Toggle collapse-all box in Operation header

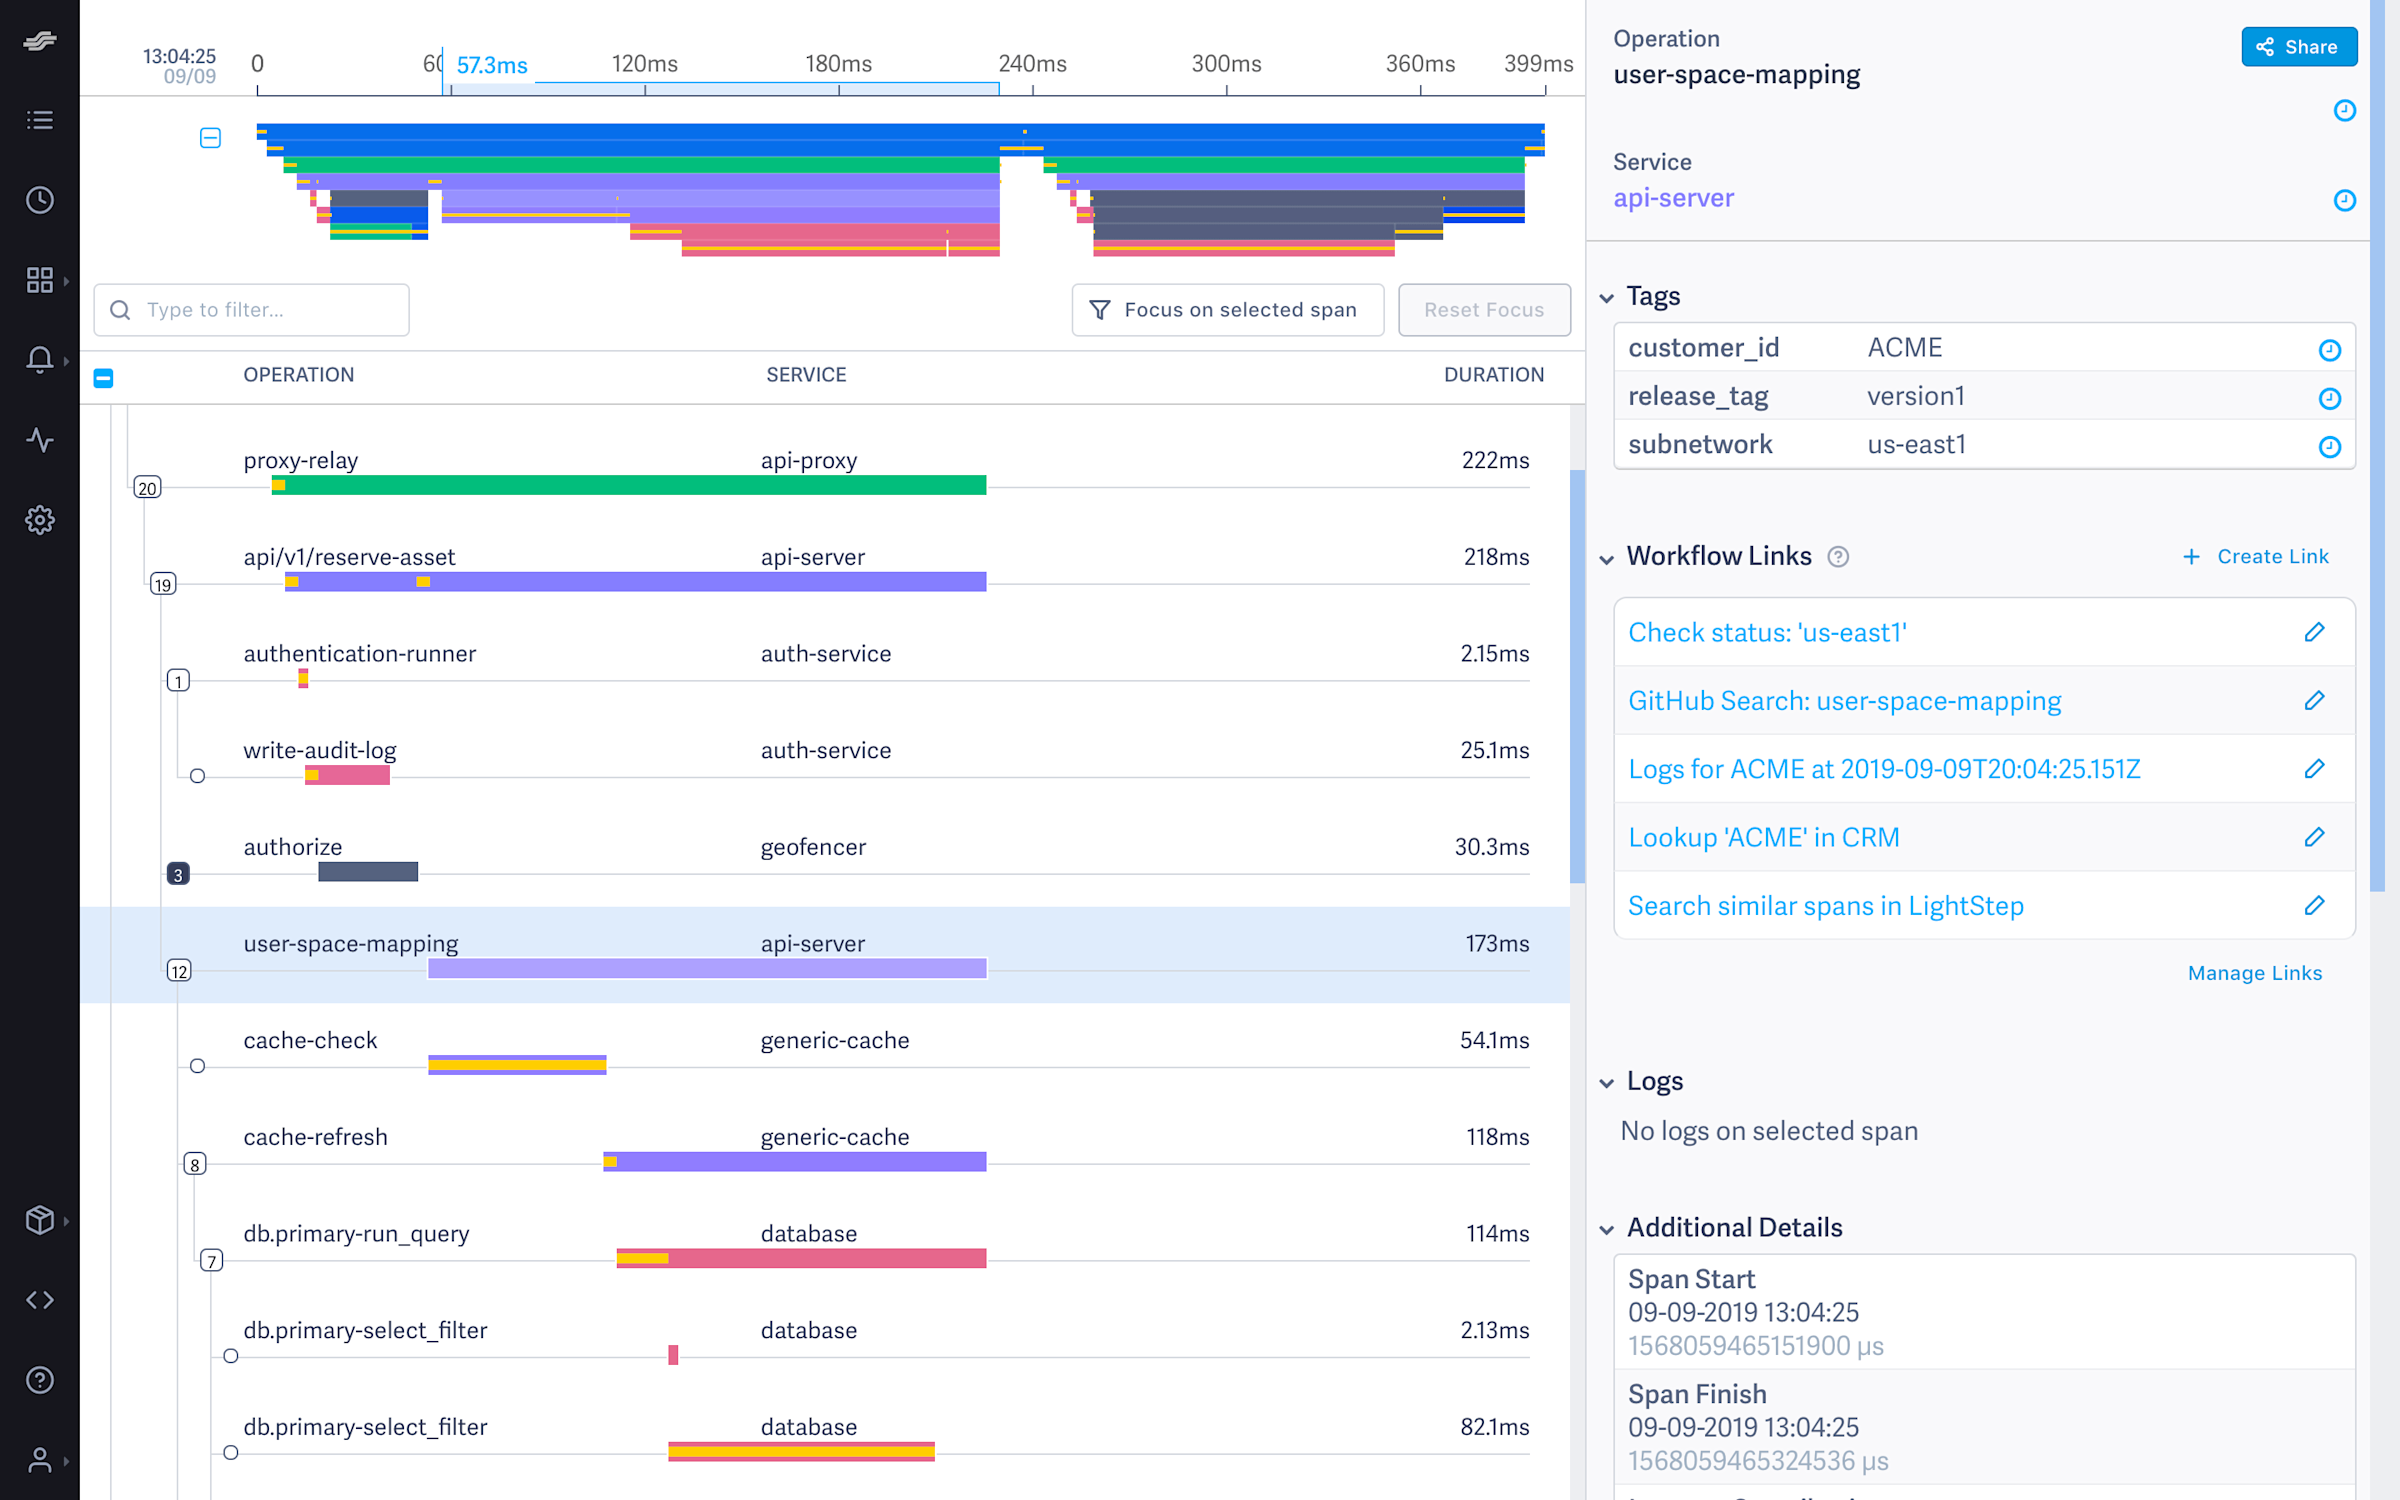[x=103, y=378]
